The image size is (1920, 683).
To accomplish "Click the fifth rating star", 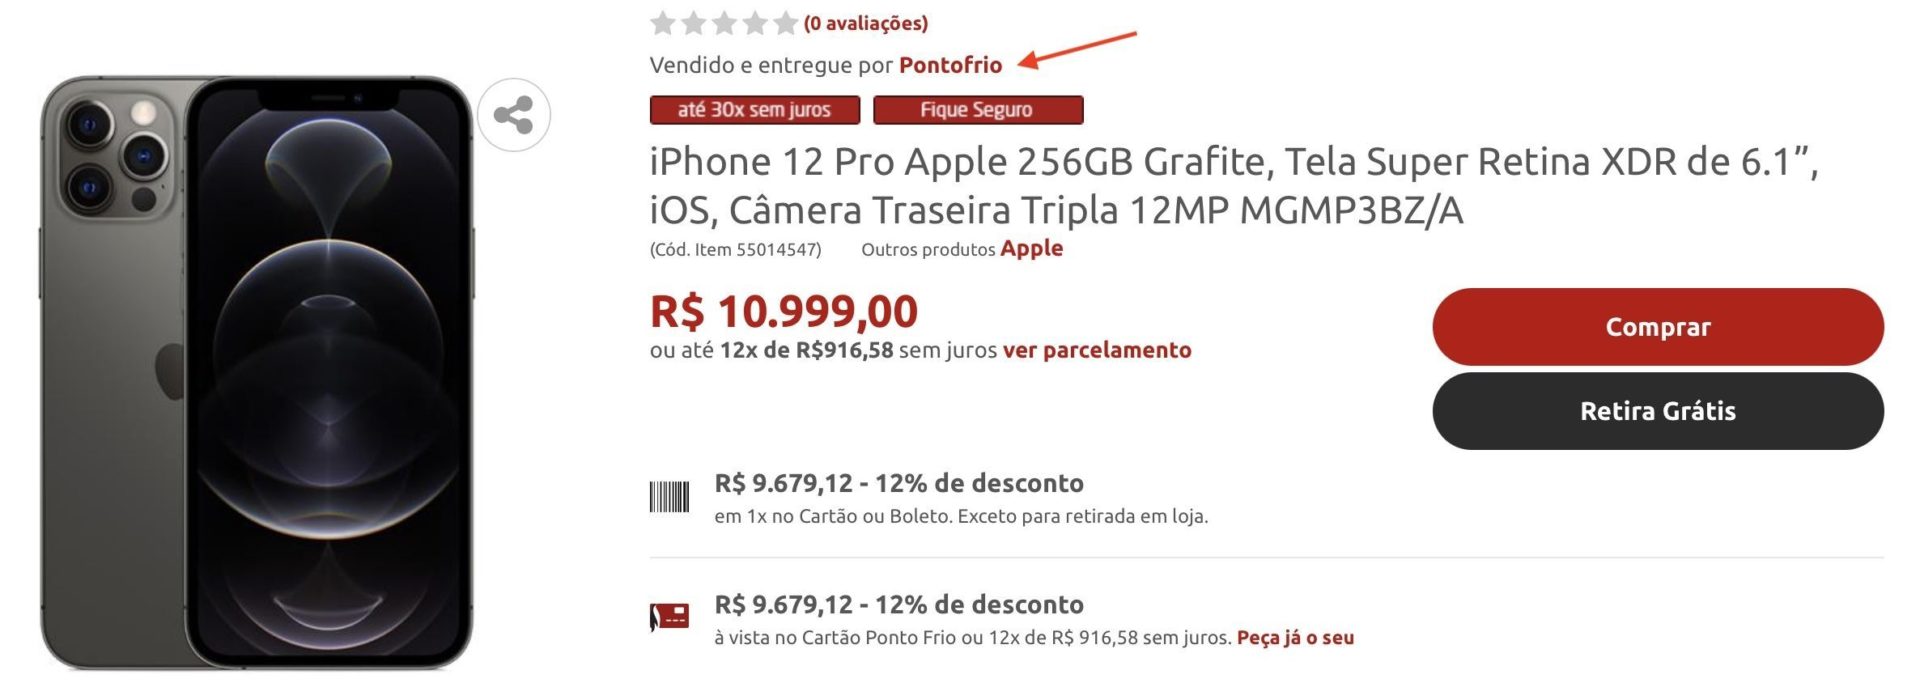I will click(x=786, y=22).
